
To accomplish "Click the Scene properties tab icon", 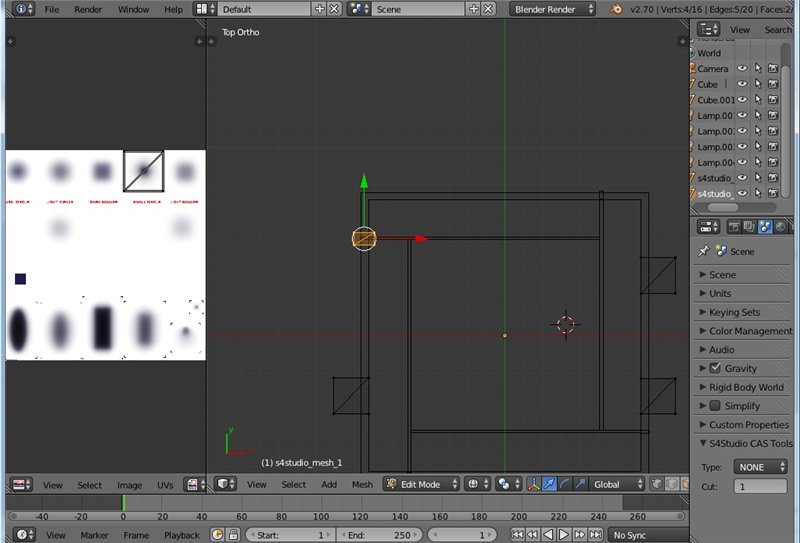I will click(765, 227).
